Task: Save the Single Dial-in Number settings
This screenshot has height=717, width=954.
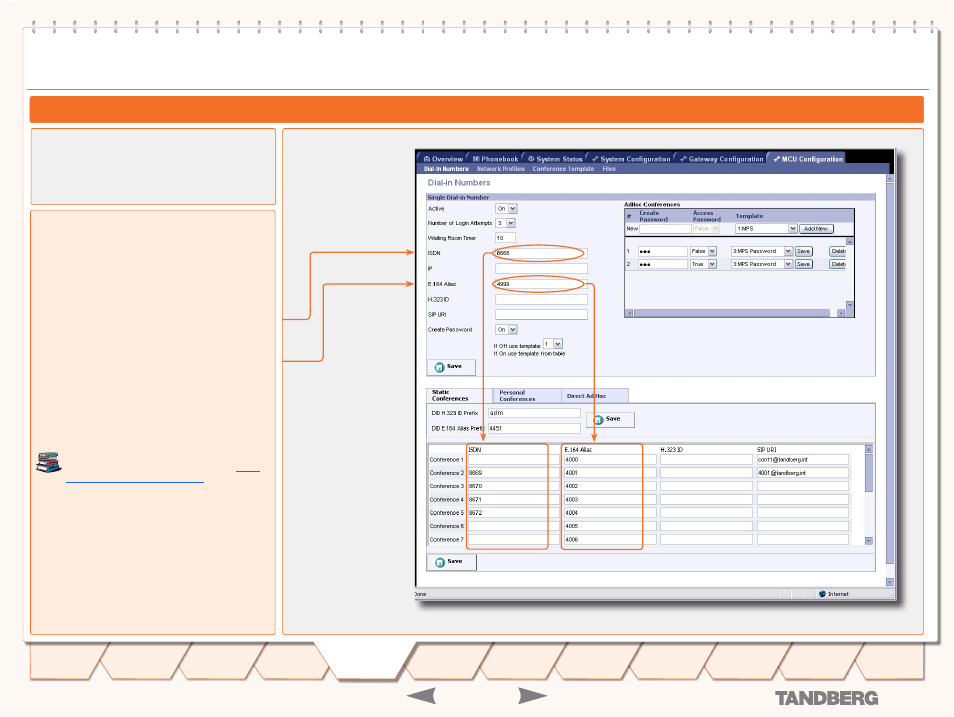Action: coord(451,367)
